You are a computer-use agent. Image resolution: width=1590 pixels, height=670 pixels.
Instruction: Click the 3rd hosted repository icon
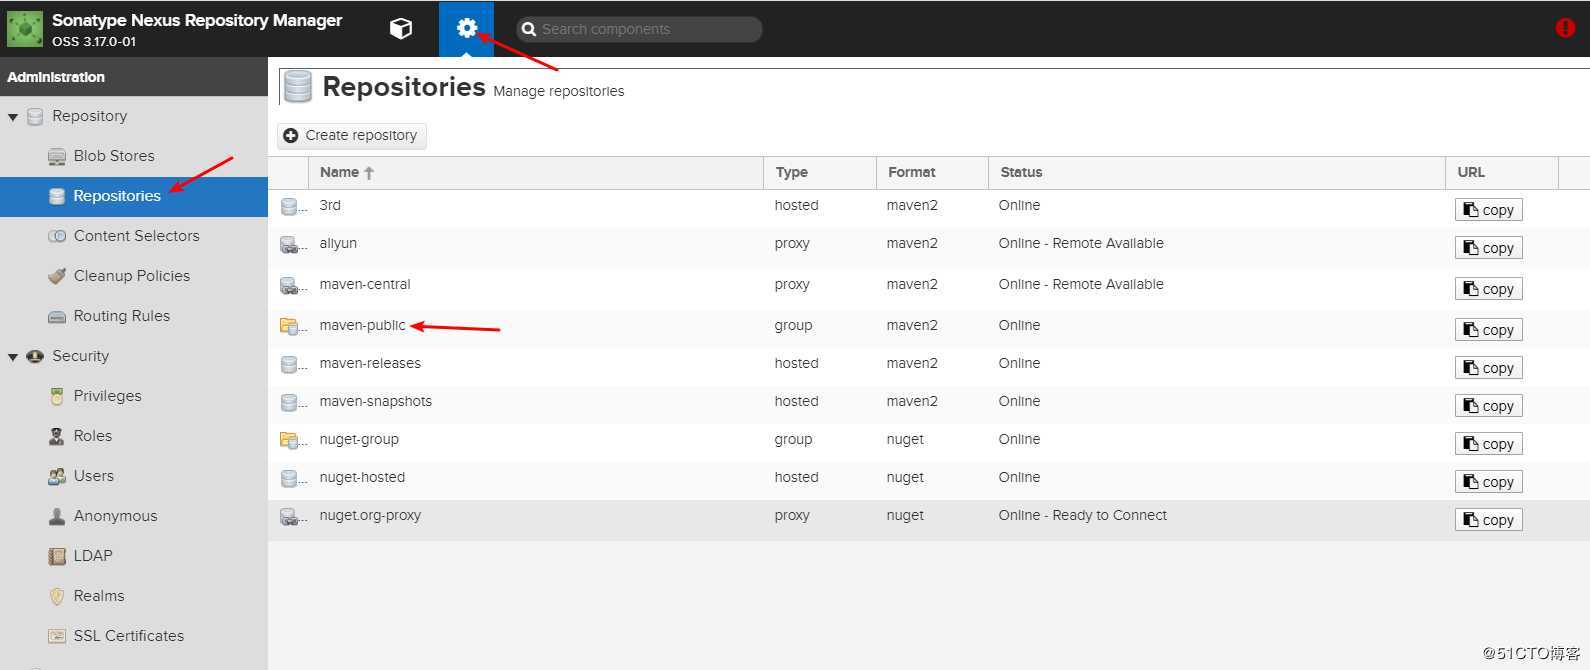click(x=290, y=207)
